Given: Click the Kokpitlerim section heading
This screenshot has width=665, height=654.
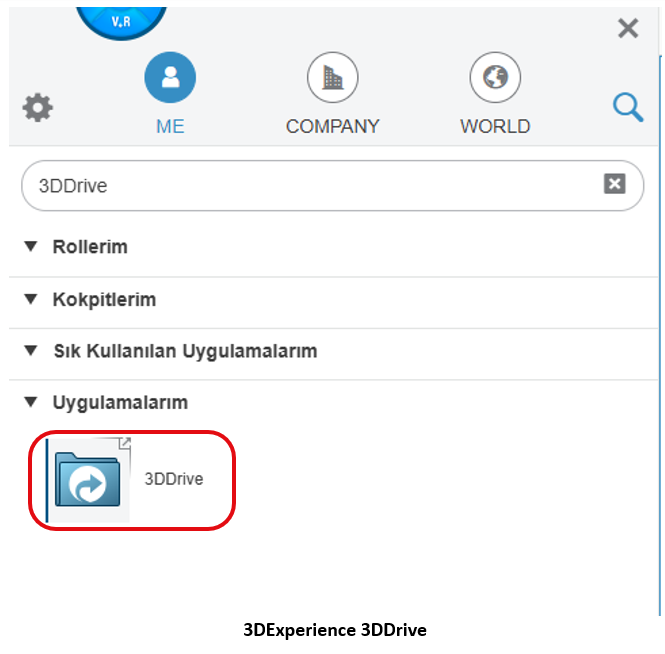Looking at the screenshot, I should 104,299.
